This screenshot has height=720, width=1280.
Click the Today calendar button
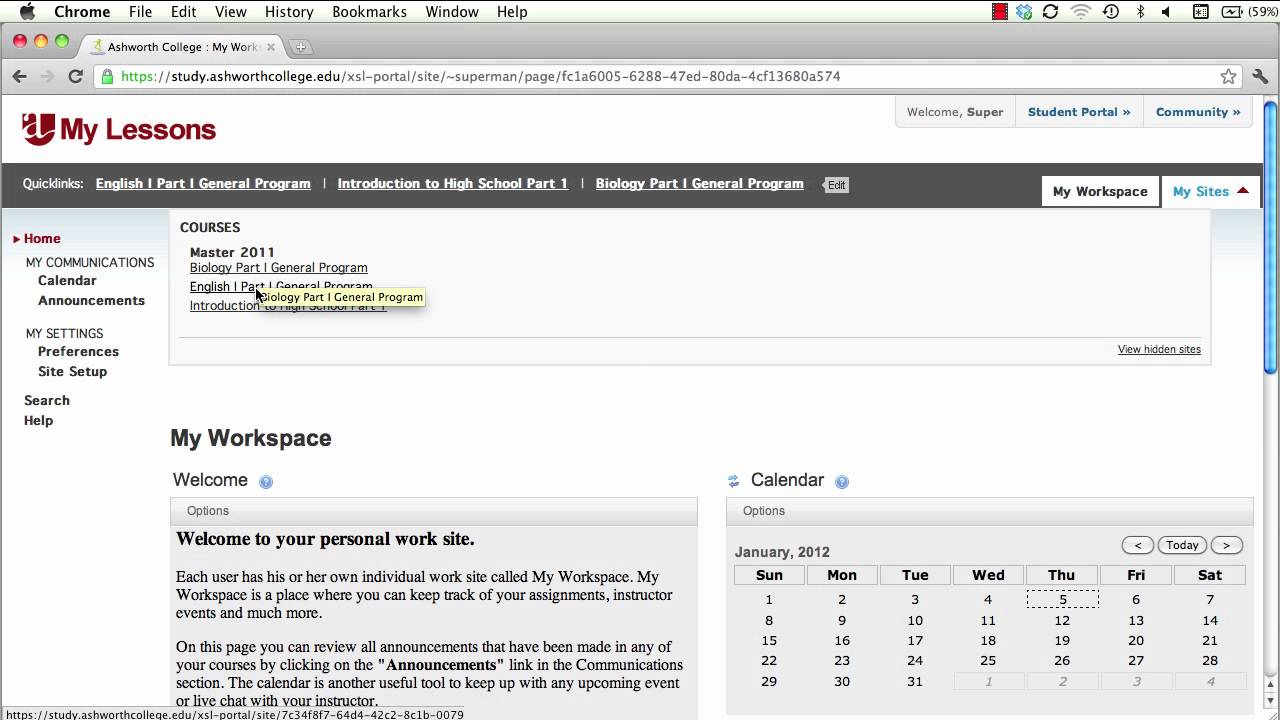[x=1182, y=545]
